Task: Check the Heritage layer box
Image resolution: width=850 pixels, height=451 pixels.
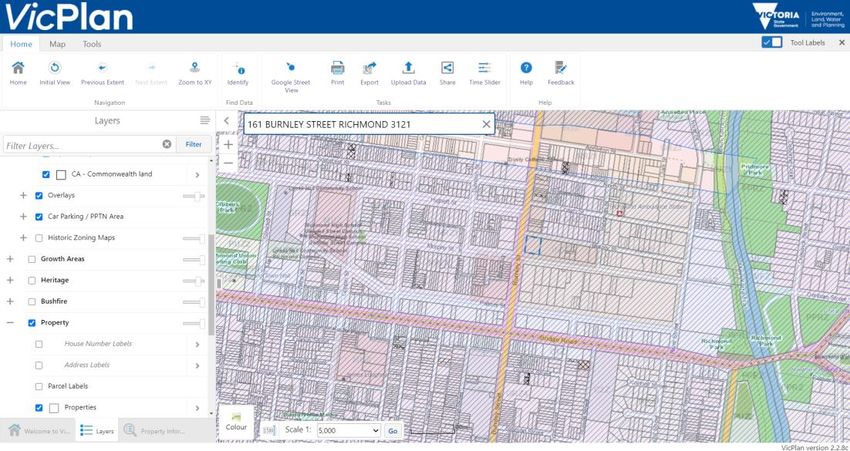Action: point(31,280)
